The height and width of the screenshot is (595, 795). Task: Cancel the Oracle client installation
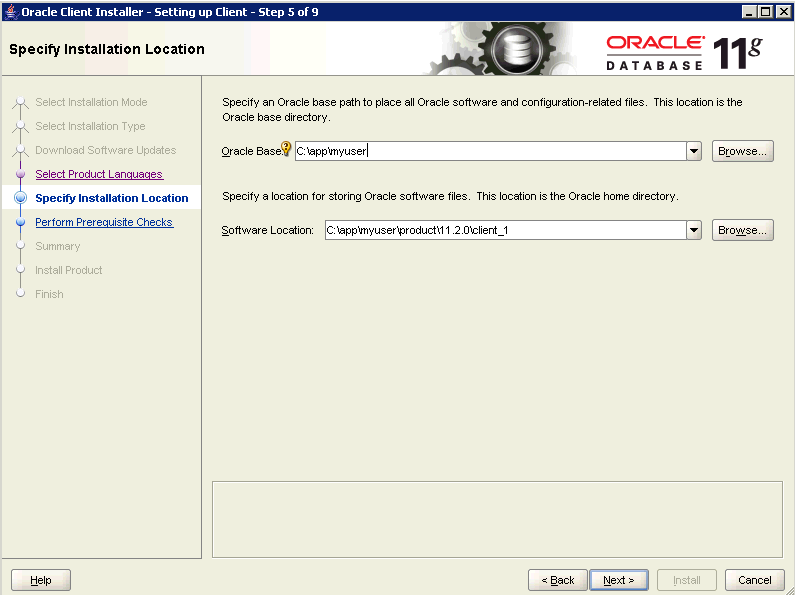pos(755,580)
